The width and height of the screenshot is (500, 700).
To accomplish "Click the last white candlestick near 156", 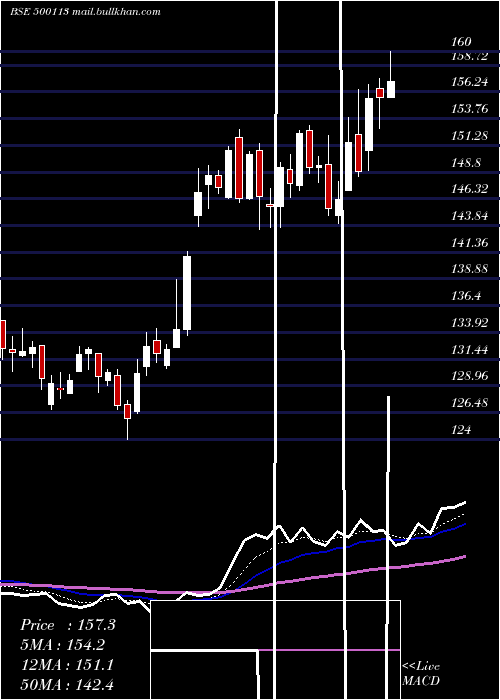I will [x=391, y=89].
